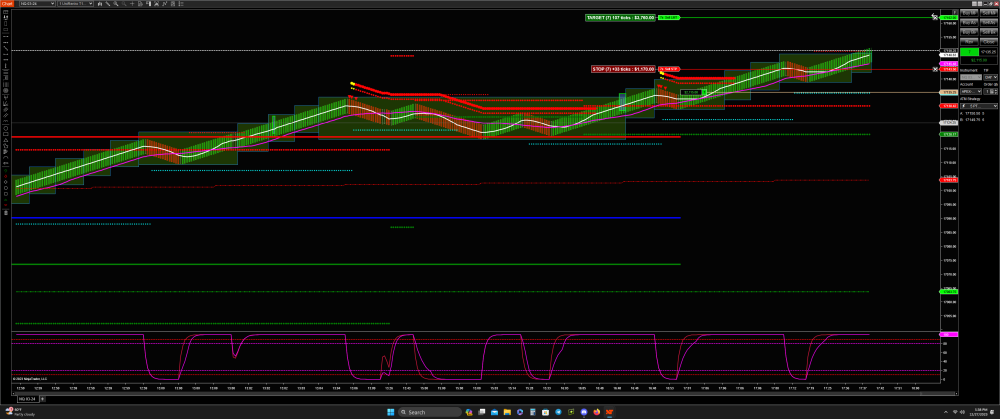Image resolution: width=1000 pixels, height=419 pixels.
Task: Add a new chart tab with plus
Action: (43, 398)
